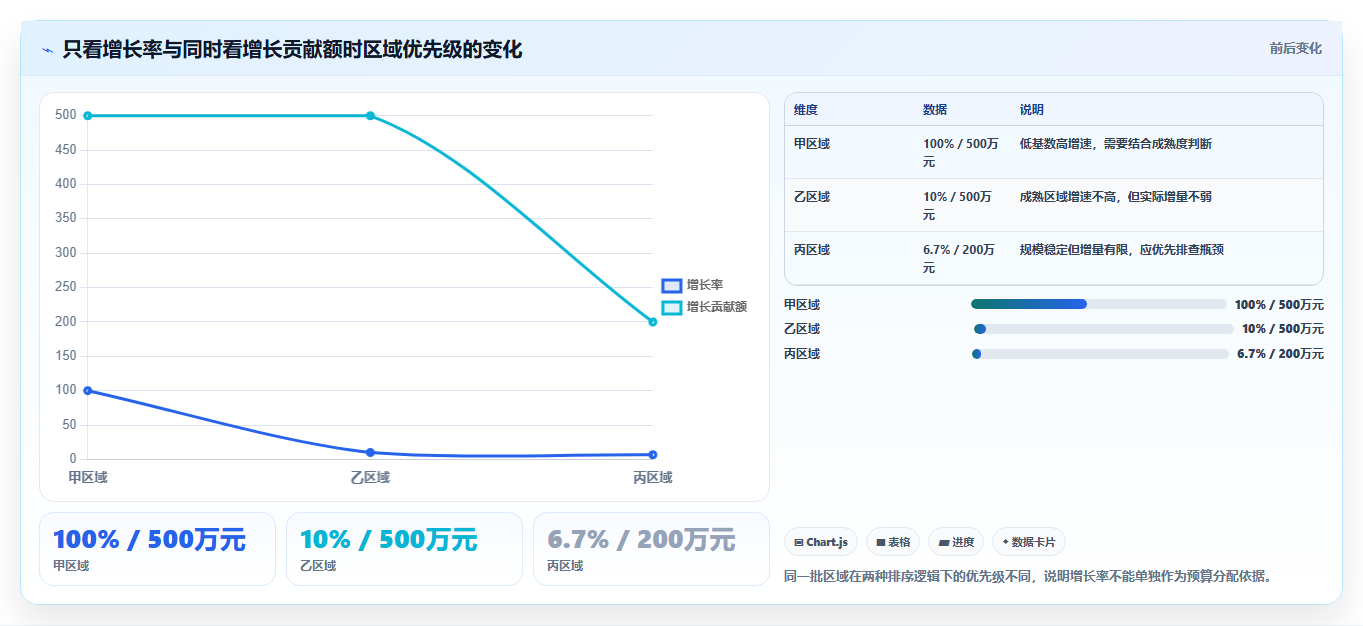Click the lightning icon beside the title
Image resolution: width=1363 pixels, height=626 pixels.
(x=47, y=50)
